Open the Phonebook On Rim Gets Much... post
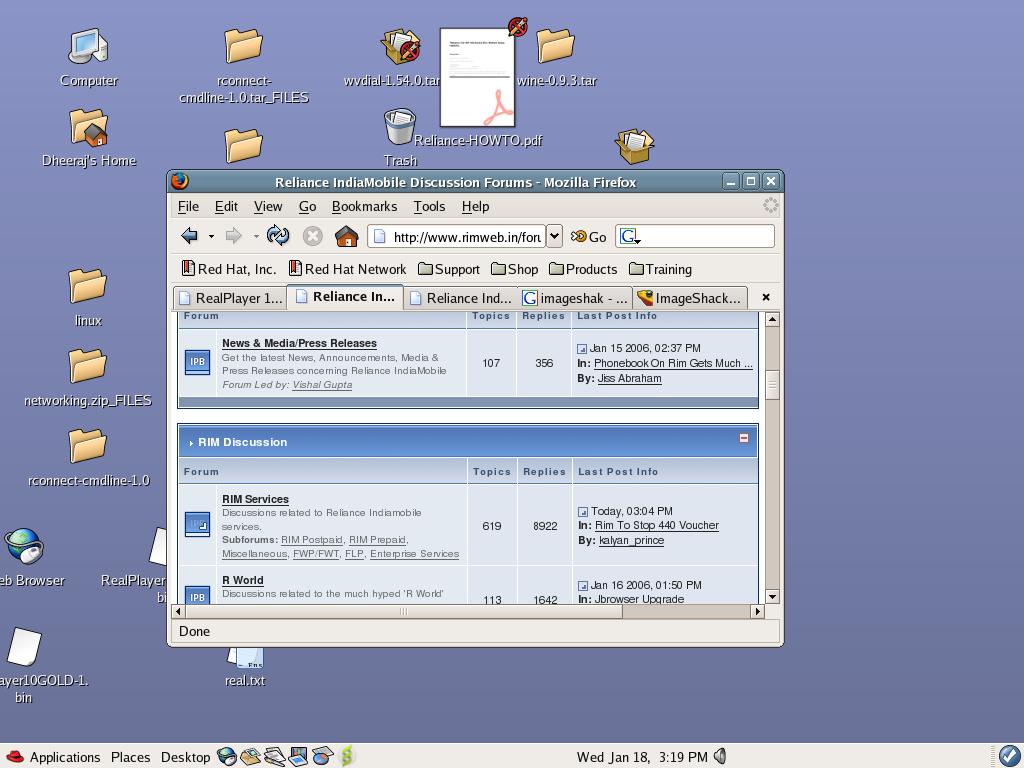 pos(673,363)
